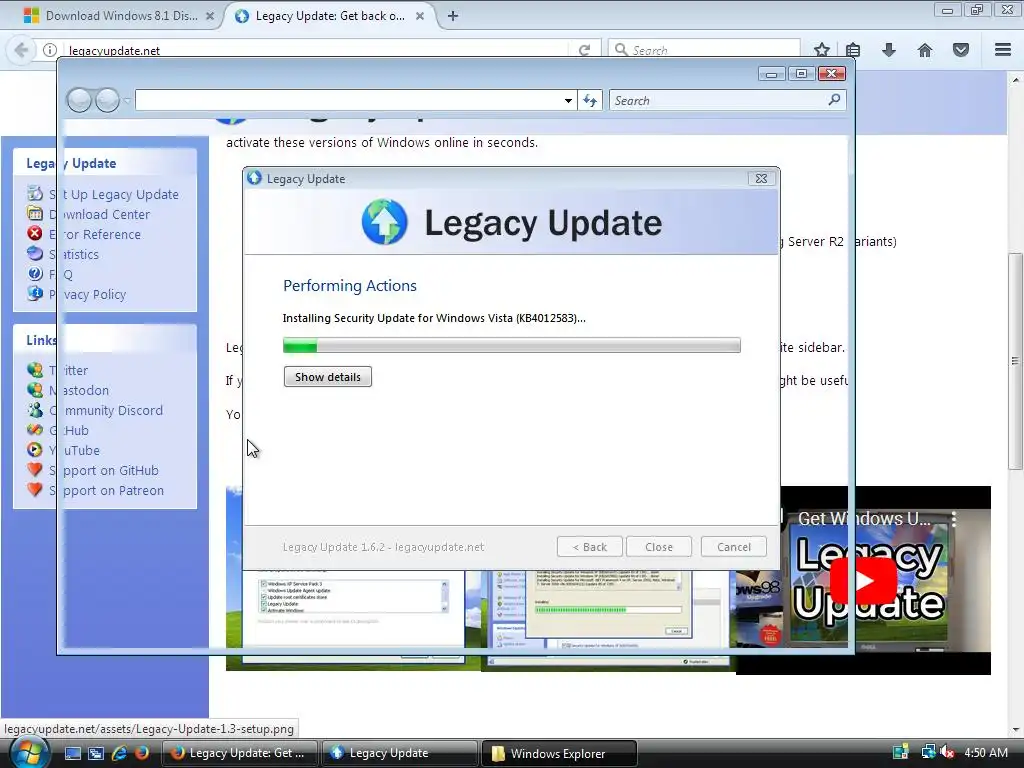
Task: Click Switch between windows quick launch icon
Action: [96, 753]
